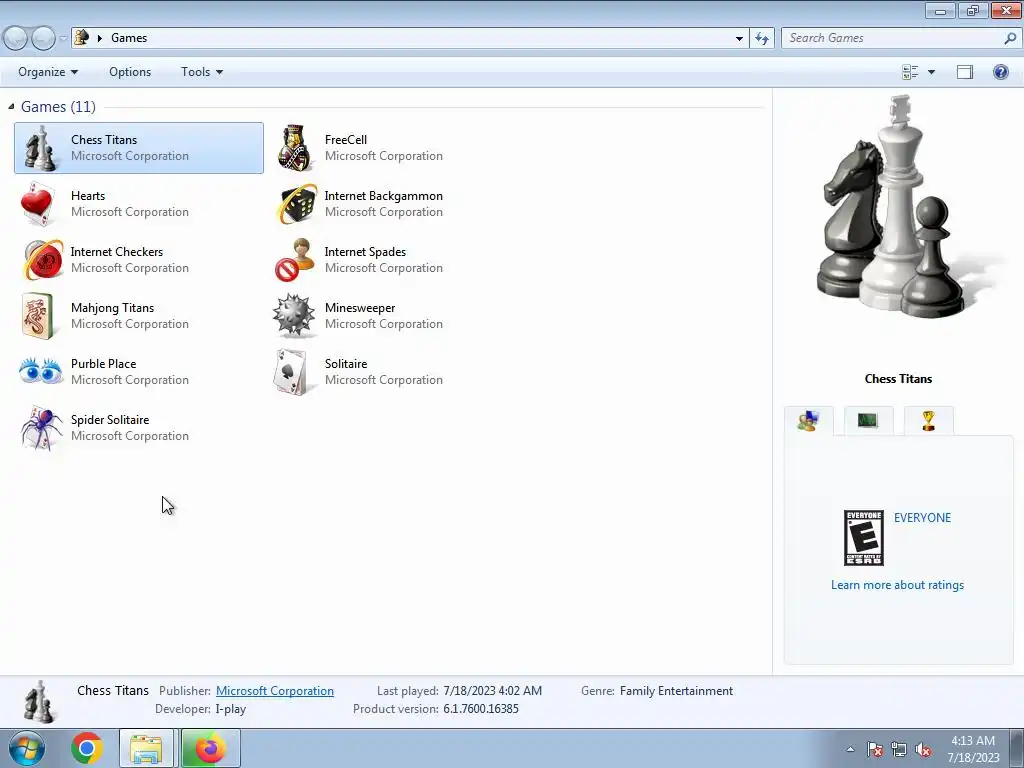Viewport: 1024px width, 768px height.
Task: Click the Games address bar field
Action: pyautogui.click(x=410, y=38)
